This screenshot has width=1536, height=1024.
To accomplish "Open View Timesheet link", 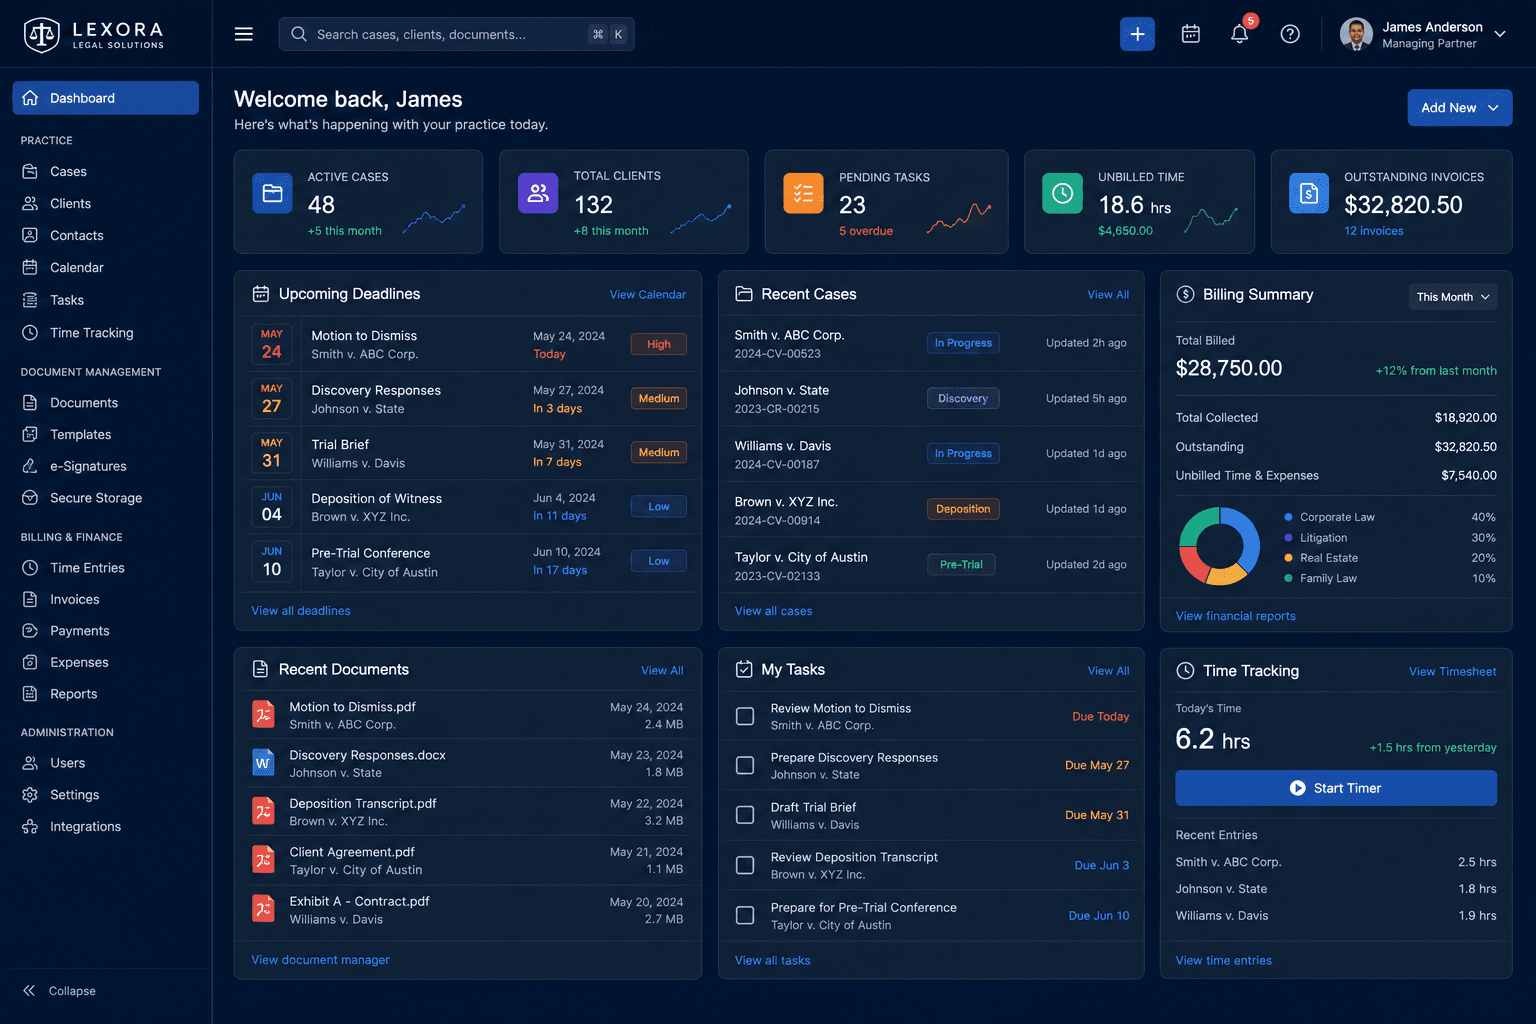I will [1453, 672].
